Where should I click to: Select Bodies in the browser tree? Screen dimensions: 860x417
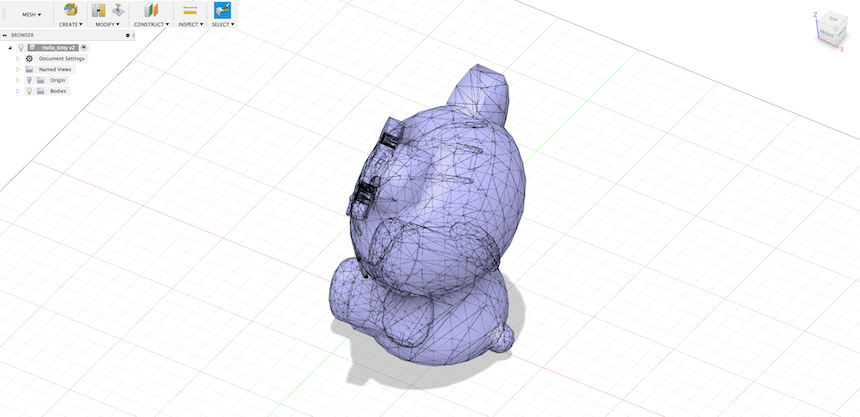pos(58,91)
